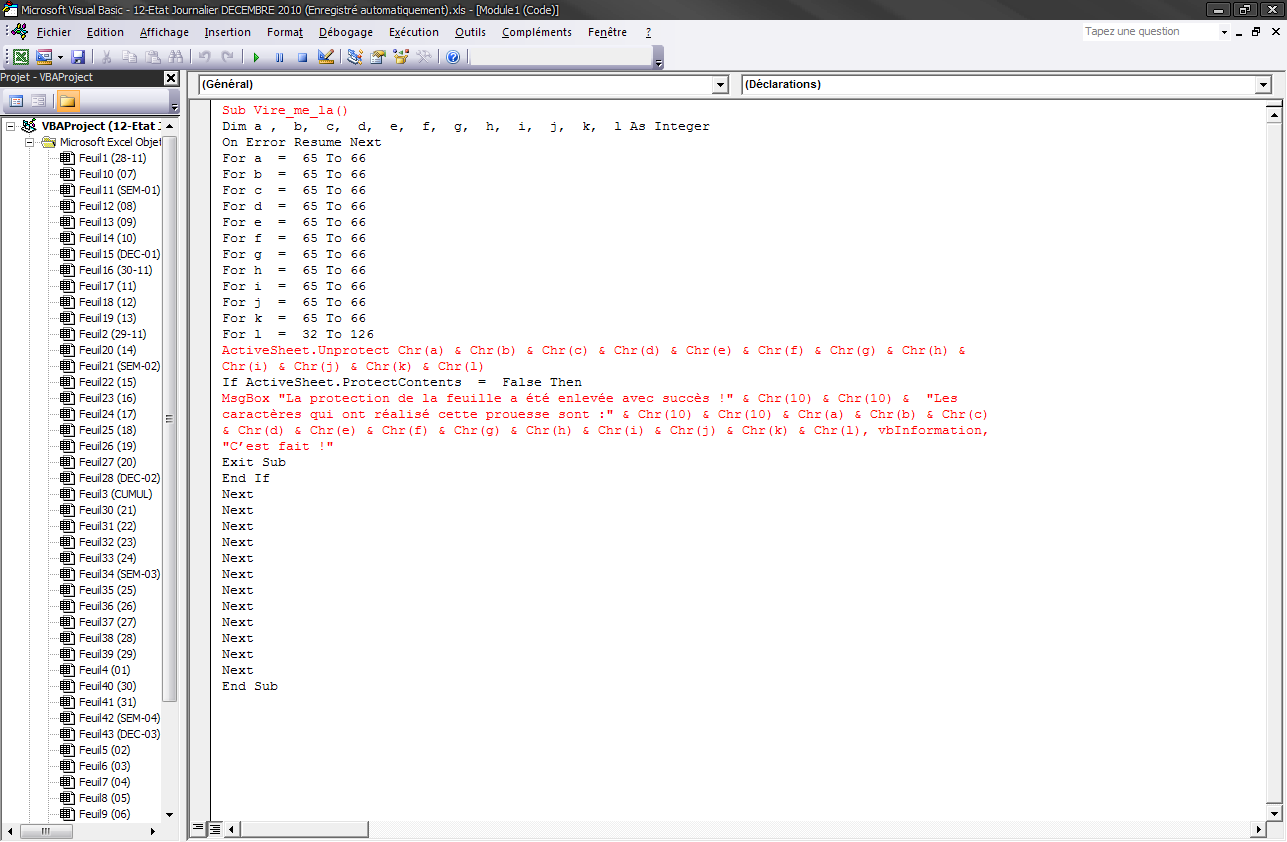Toggle Design mode icon in toolbar

tap(325, 57)
